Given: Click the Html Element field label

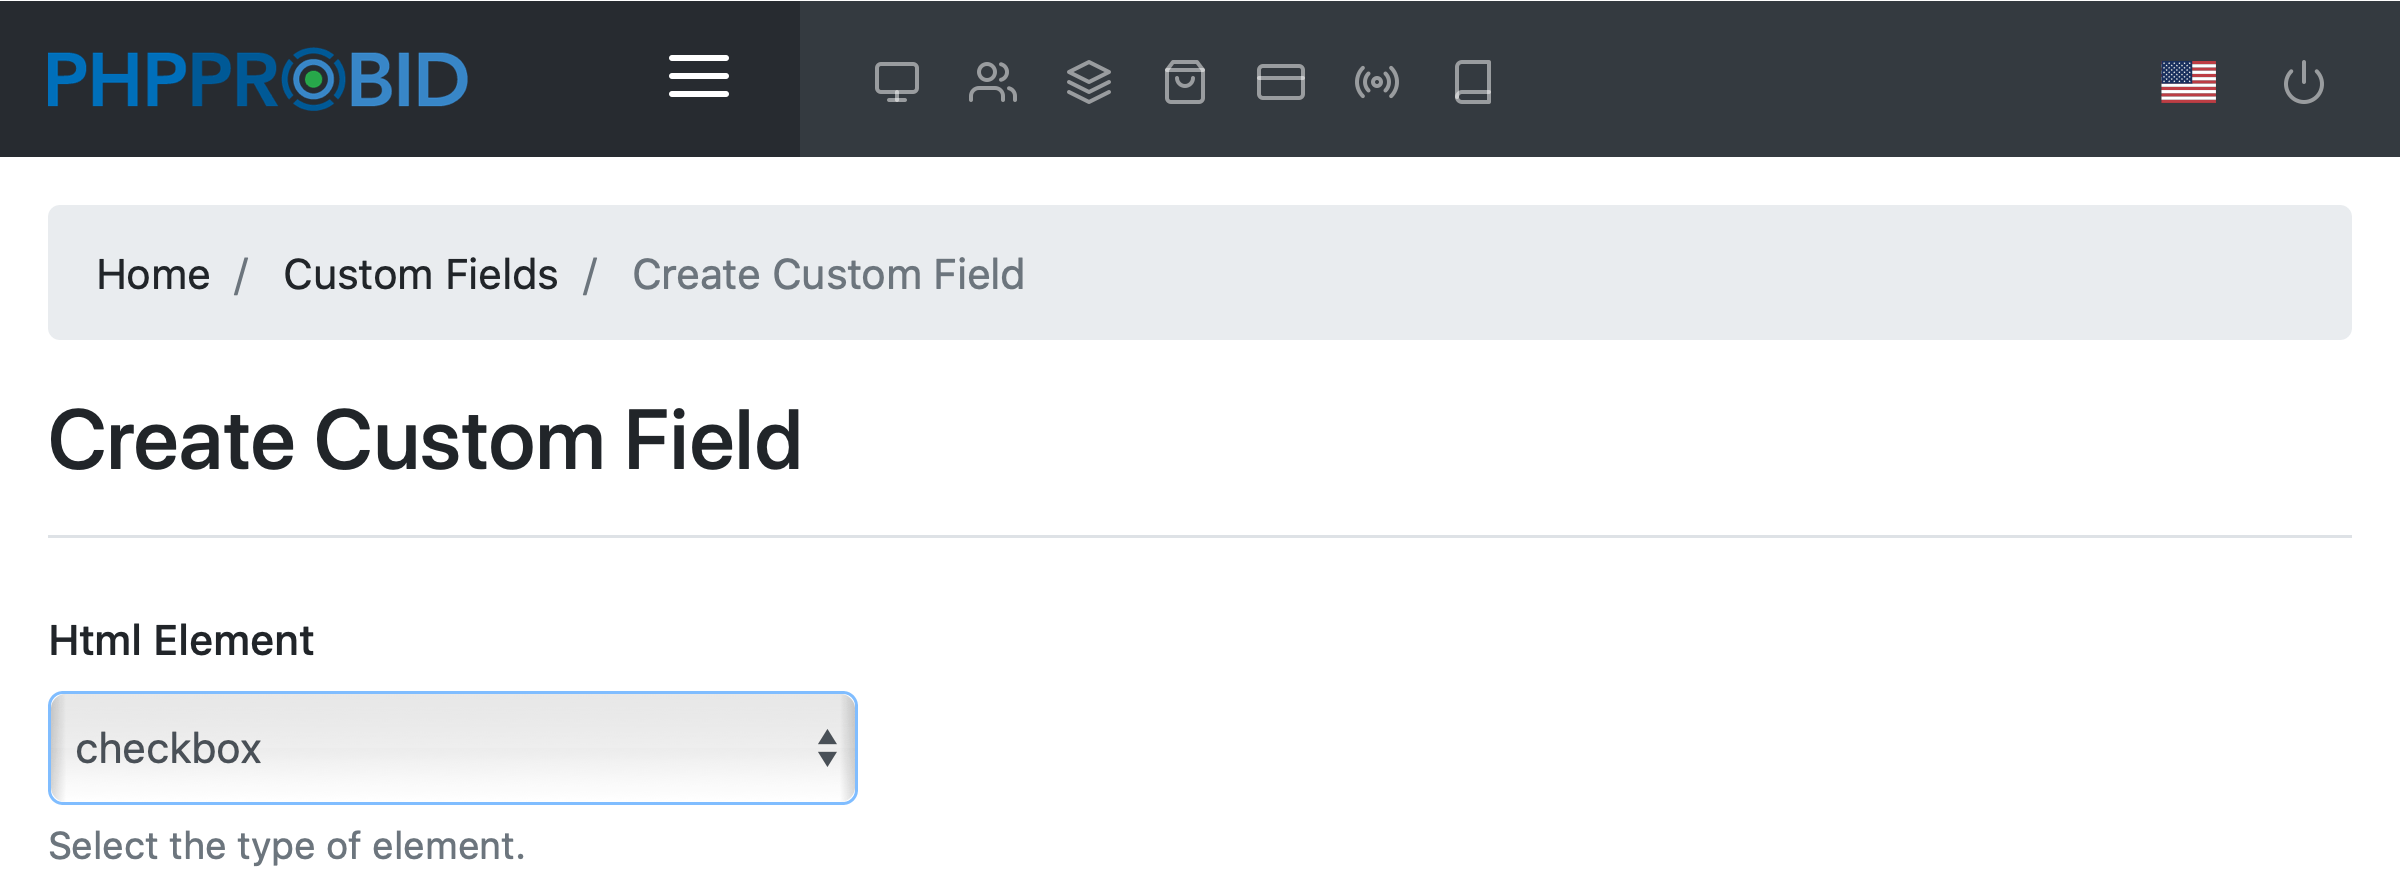Looking at the screenshot, I should [181, 640].
